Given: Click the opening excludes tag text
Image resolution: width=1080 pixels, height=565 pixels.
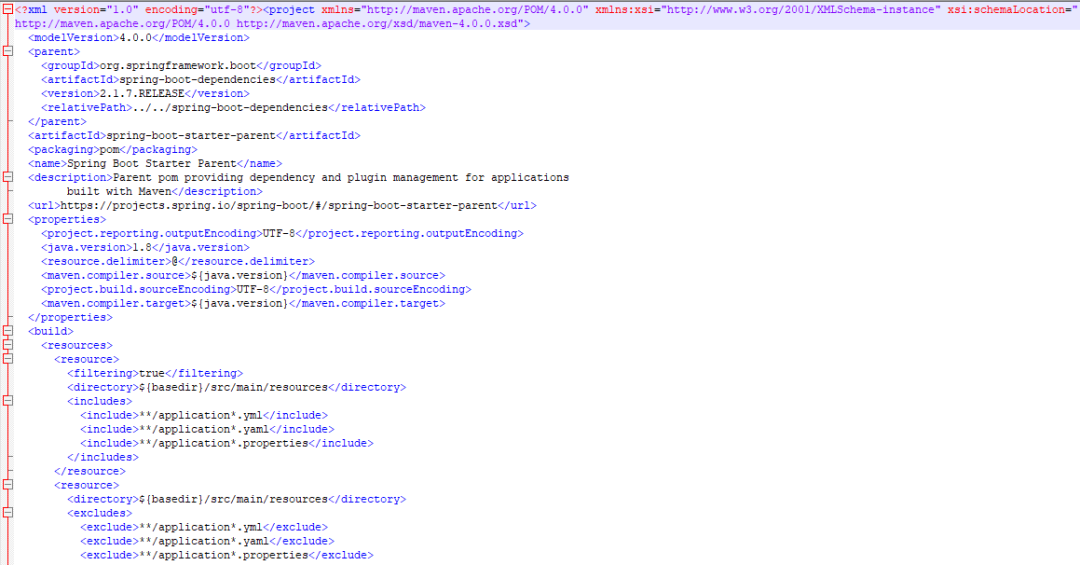Looking at the screenshot, I should click(99, 513).
